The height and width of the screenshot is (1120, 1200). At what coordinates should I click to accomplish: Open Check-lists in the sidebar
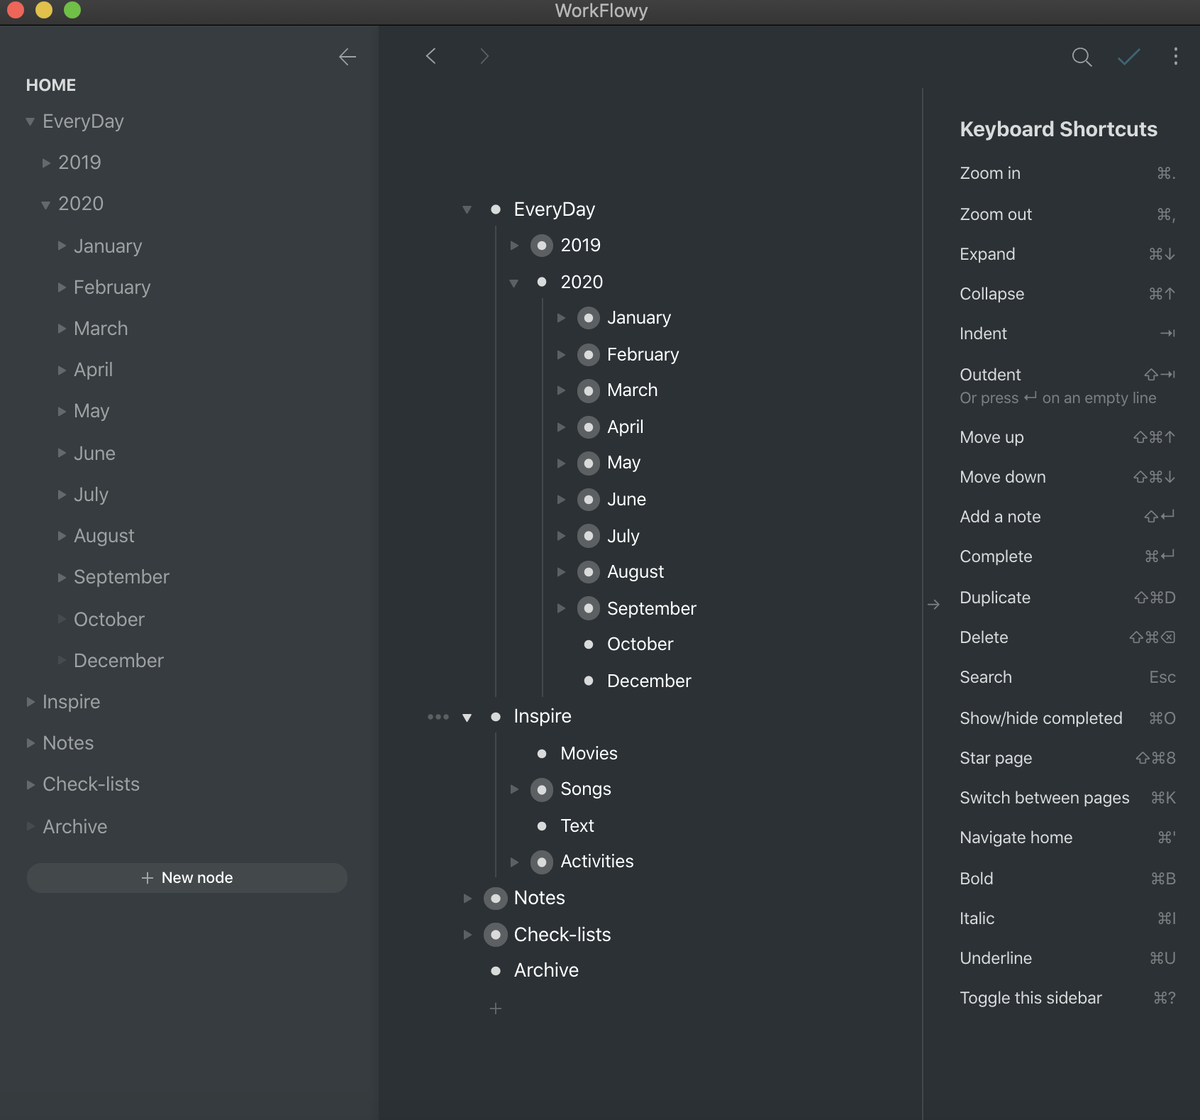[91, 784]
